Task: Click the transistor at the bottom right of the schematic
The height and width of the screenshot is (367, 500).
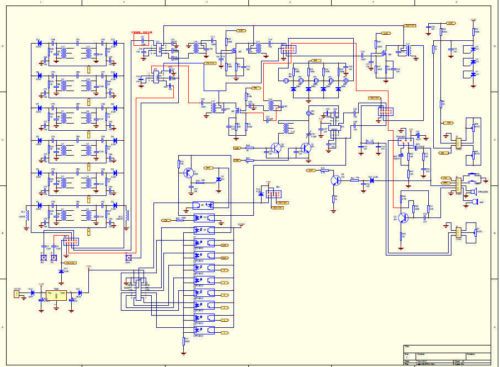Action: (403, 218)
